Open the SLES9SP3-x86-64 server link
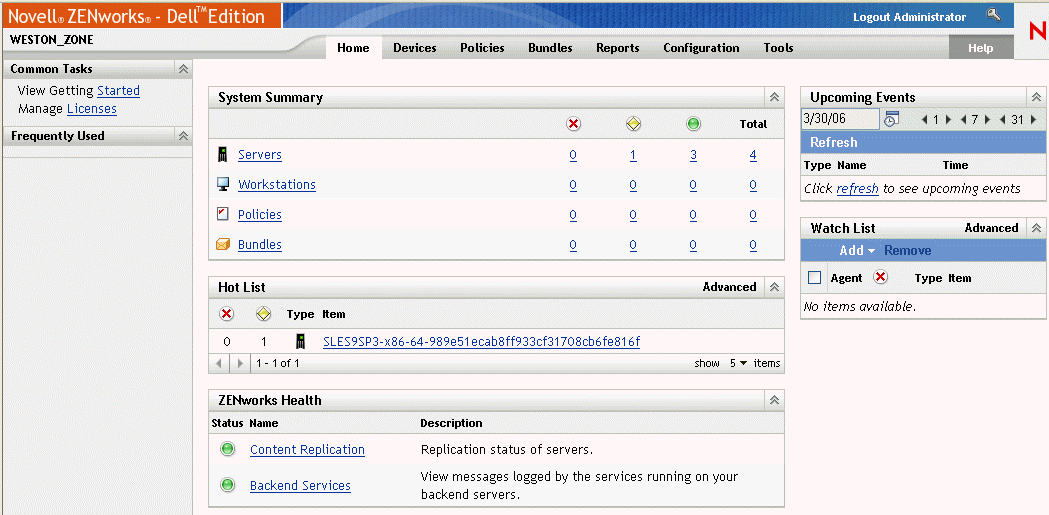This screenshot has height=515, width=1049. click(x=481, y=342)
